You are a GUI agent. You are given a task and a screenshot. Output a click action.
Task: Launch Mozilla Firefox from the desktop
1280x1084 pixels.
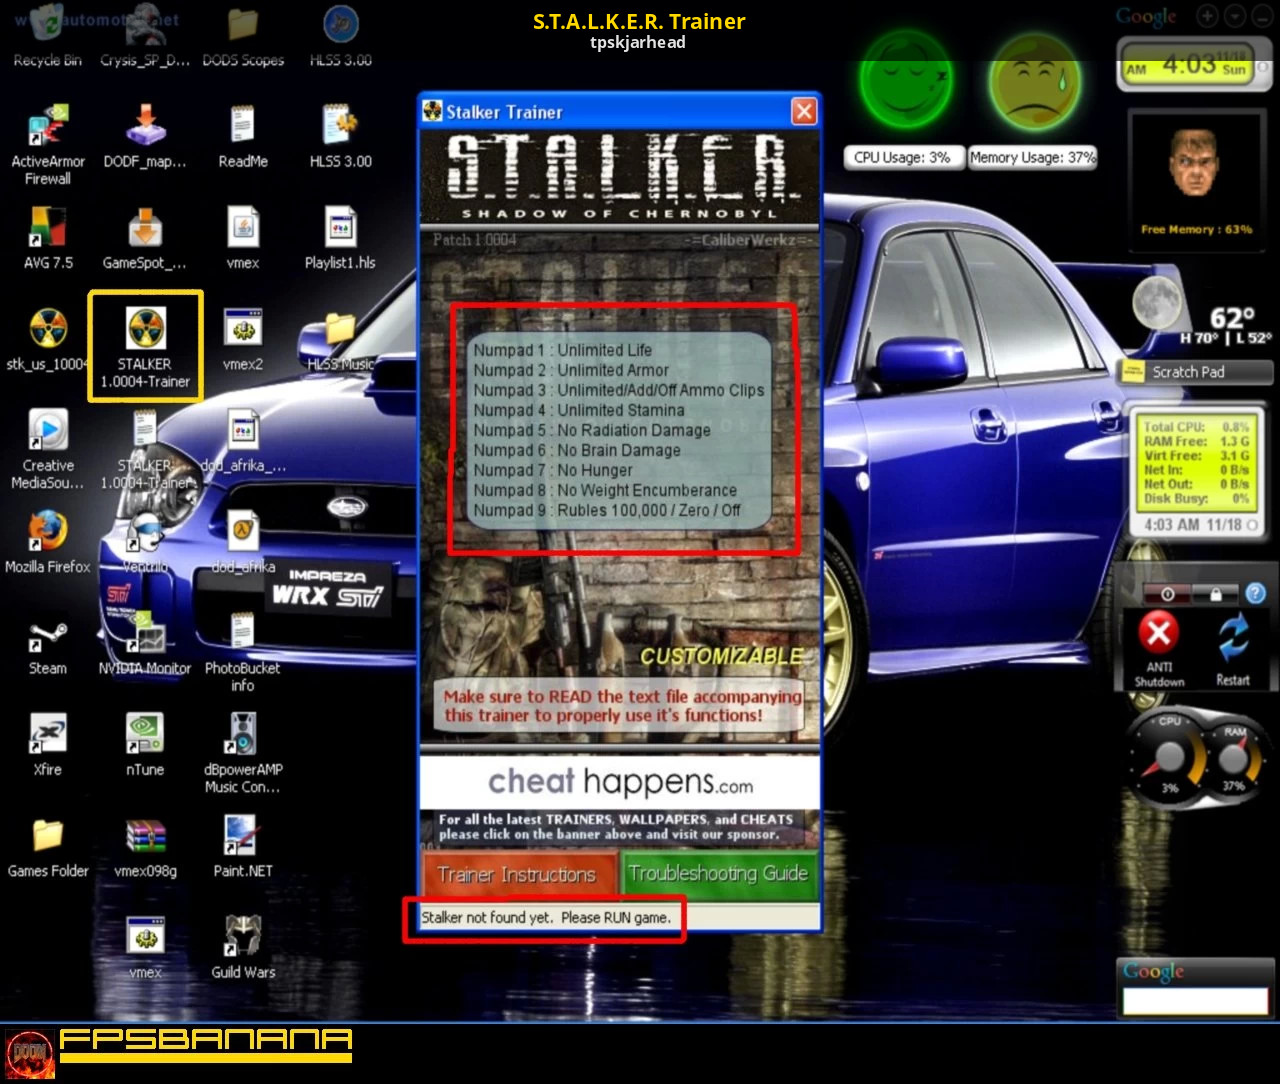(47, 542)
